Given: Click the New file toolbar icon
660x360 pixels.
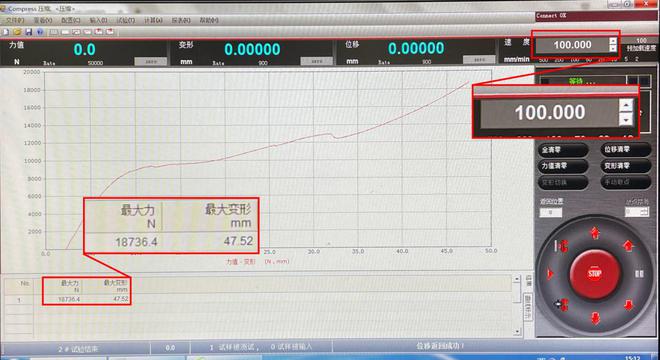Looking at the screenshot, I should 6,32.
